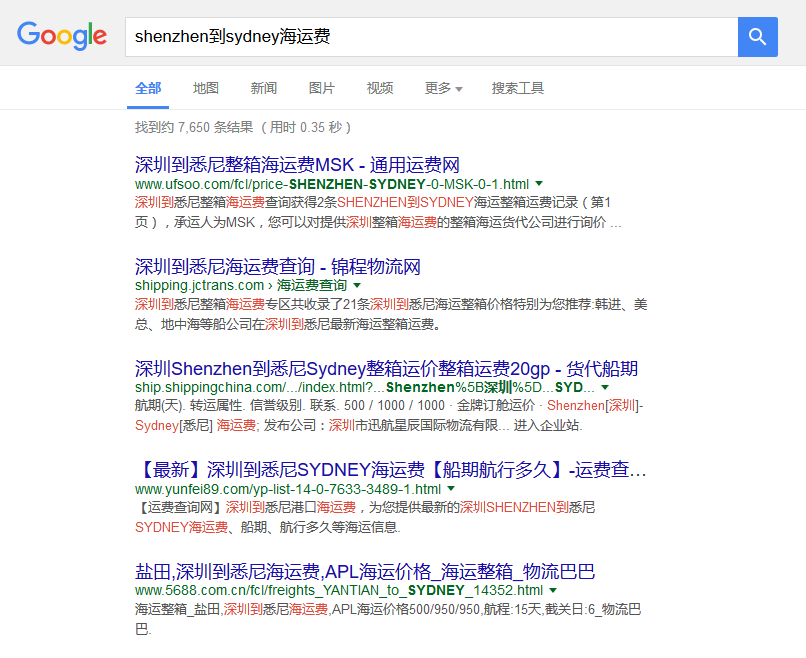The image size is (806, 658).
Task: Switch to the 新闻 tab
Action: click(264, 88)
